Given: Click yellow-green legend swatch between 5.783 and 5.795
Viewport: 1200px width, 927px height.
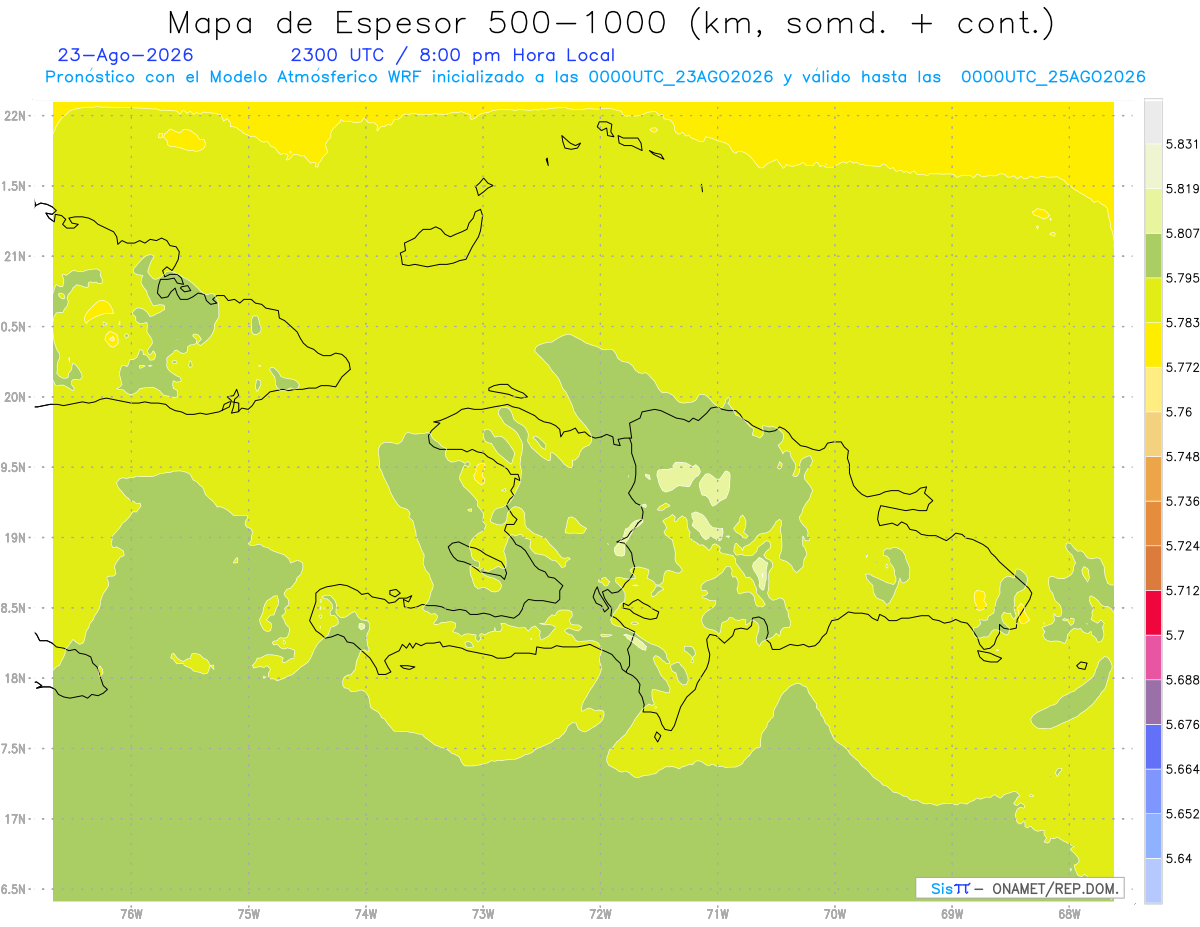Looking at the screenshot, I should point(1153,300).
